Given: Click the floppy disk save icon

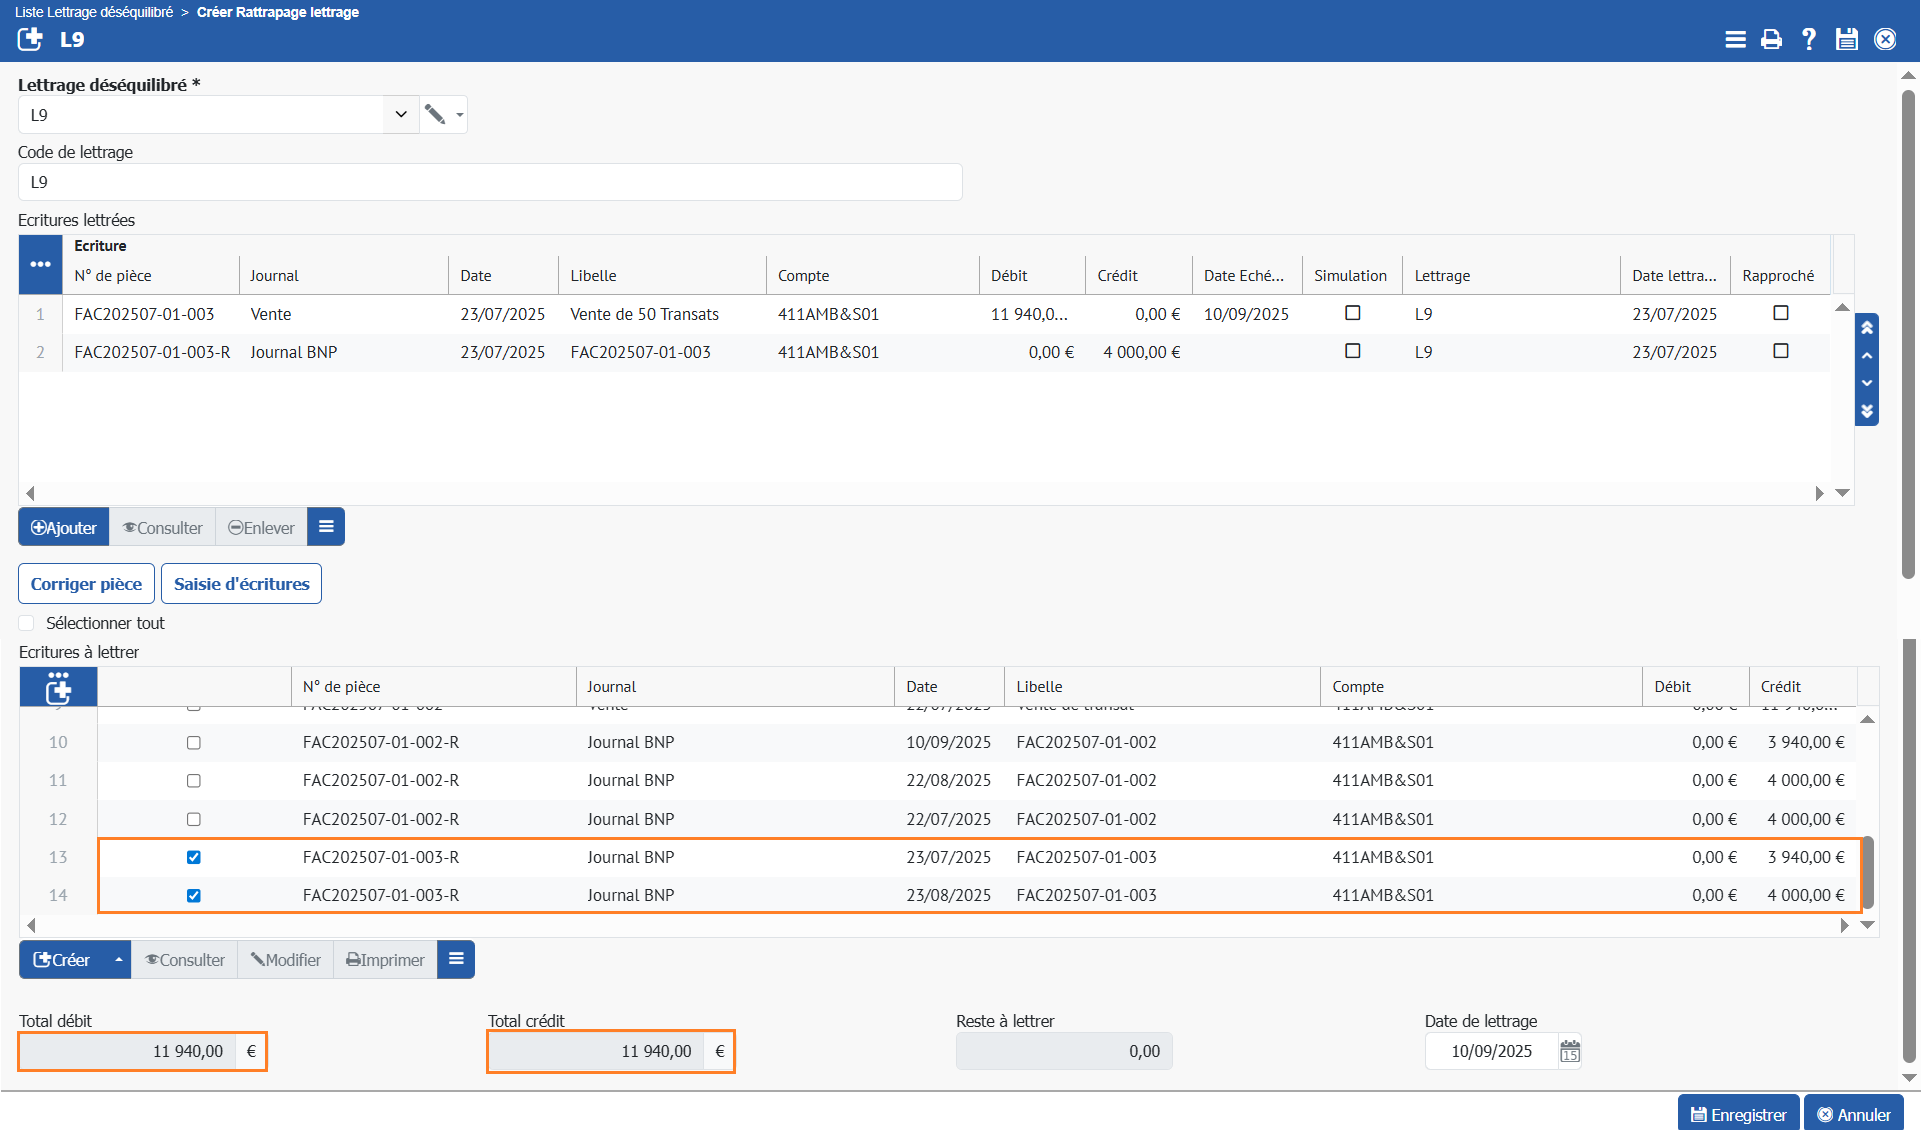Looking at the screenshot, I should (x=1846, y=39).
